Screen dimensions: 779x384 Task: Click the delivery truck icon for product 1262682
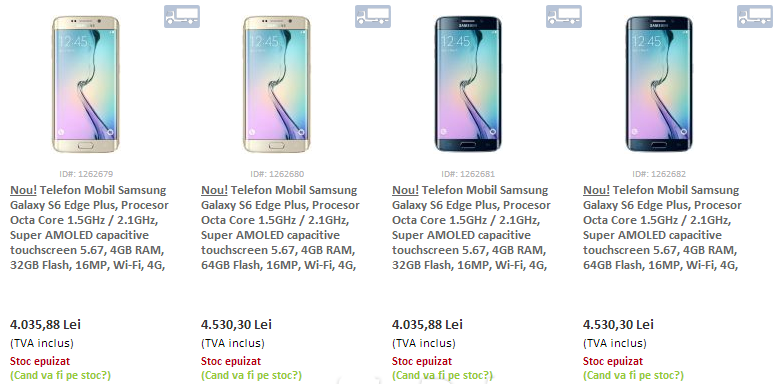point(755,16)
